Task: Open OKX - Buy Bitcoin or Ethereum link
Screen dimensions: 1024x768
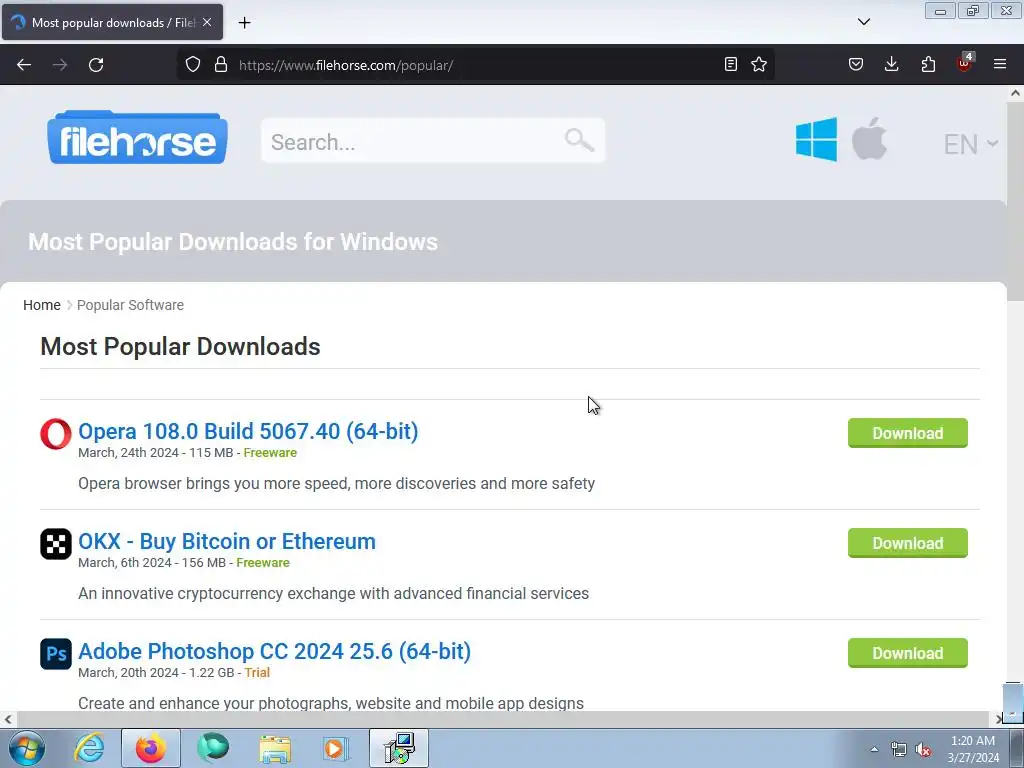Action: [x=227, y=541]
